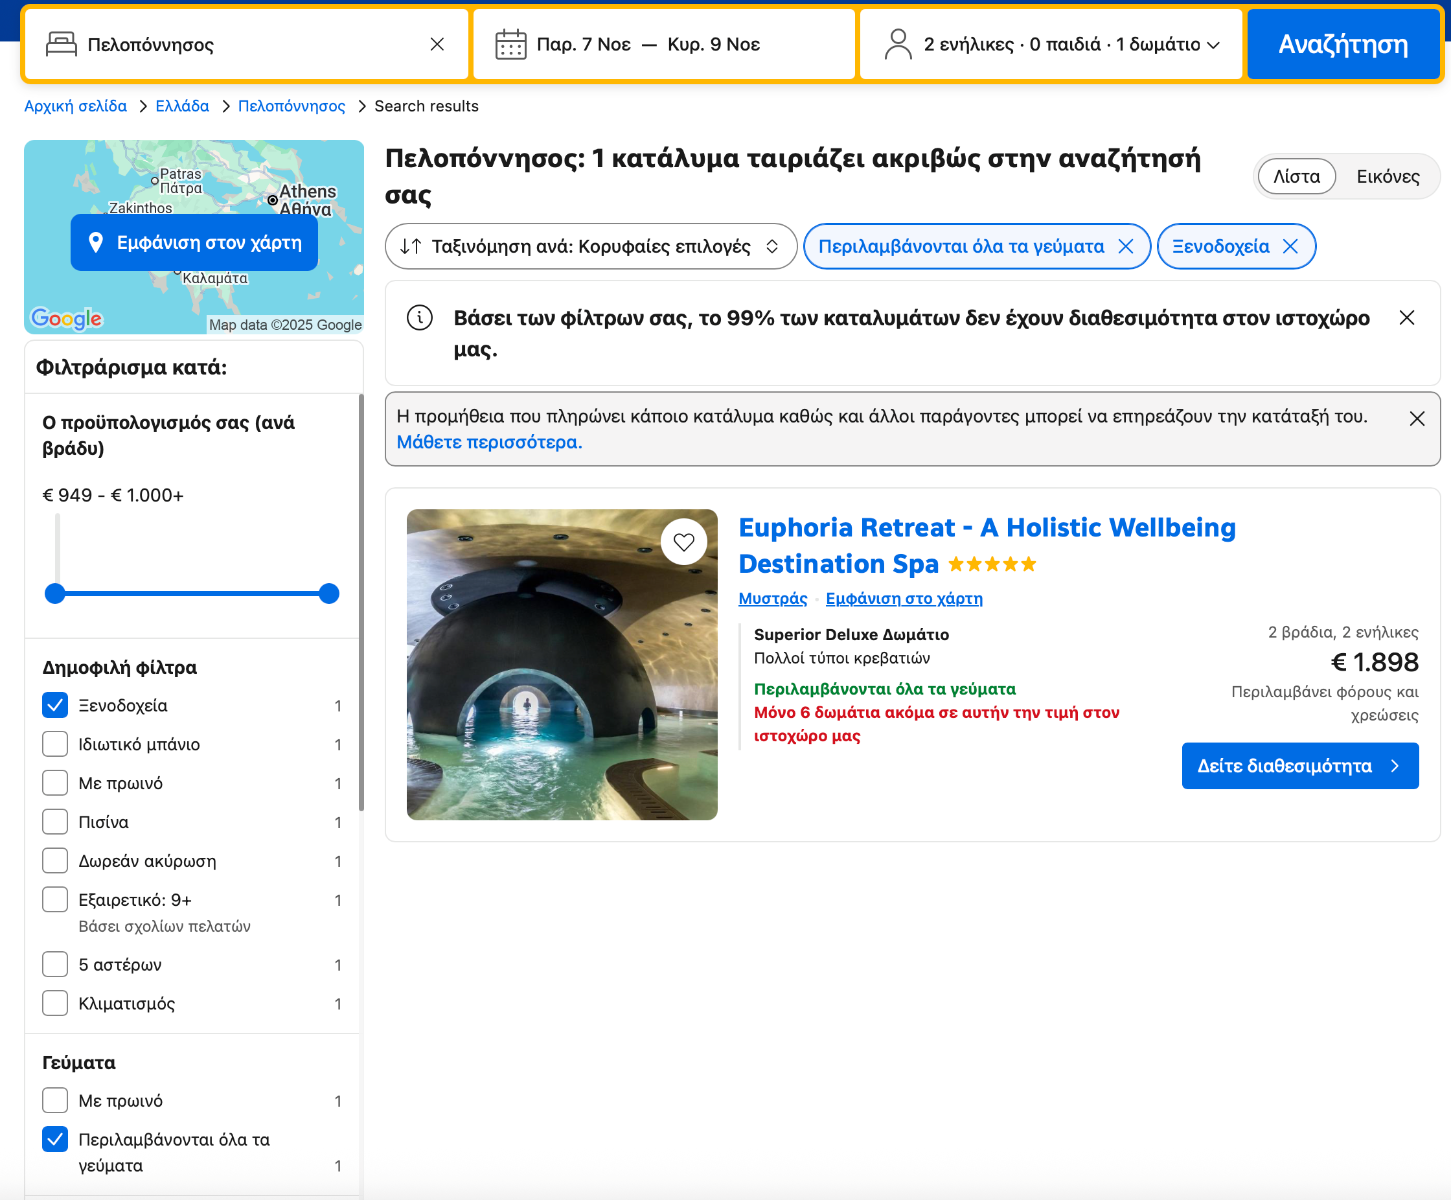
Task: Check Με πρωινό under Δημοφιλή φίλτρα
Action: [55, 783]
